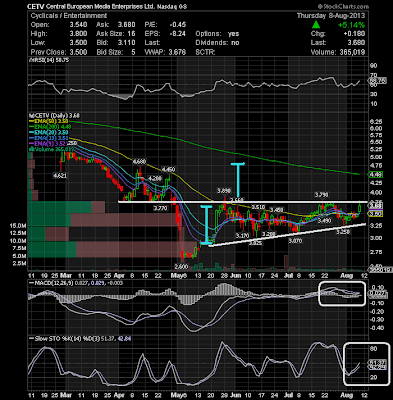Click the SCTR label
Screen dimensions: 393x400
point(205,52)
